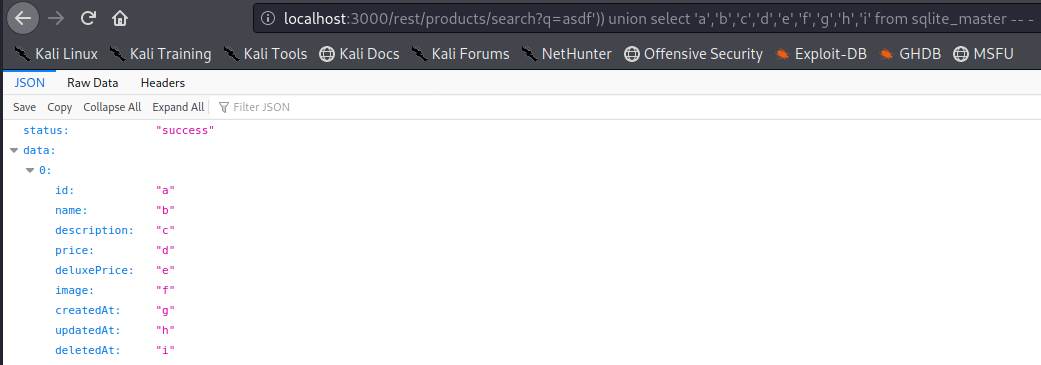1041x365 pixels.
Task: Open the Kali Docs bookmark
Action: 359,54
